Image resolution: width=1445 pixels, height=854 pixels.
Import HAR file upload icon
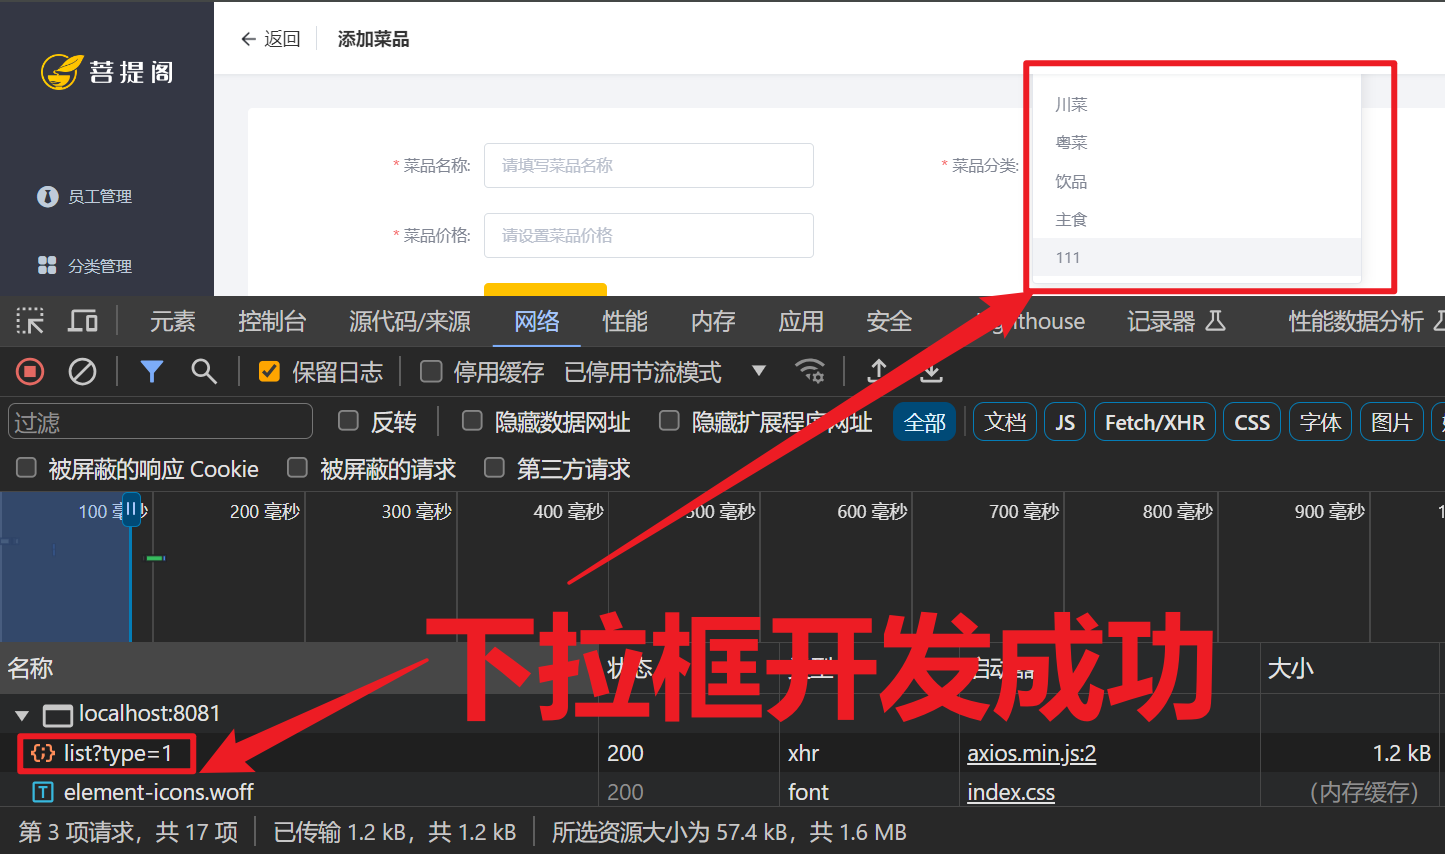coord(878,372)
